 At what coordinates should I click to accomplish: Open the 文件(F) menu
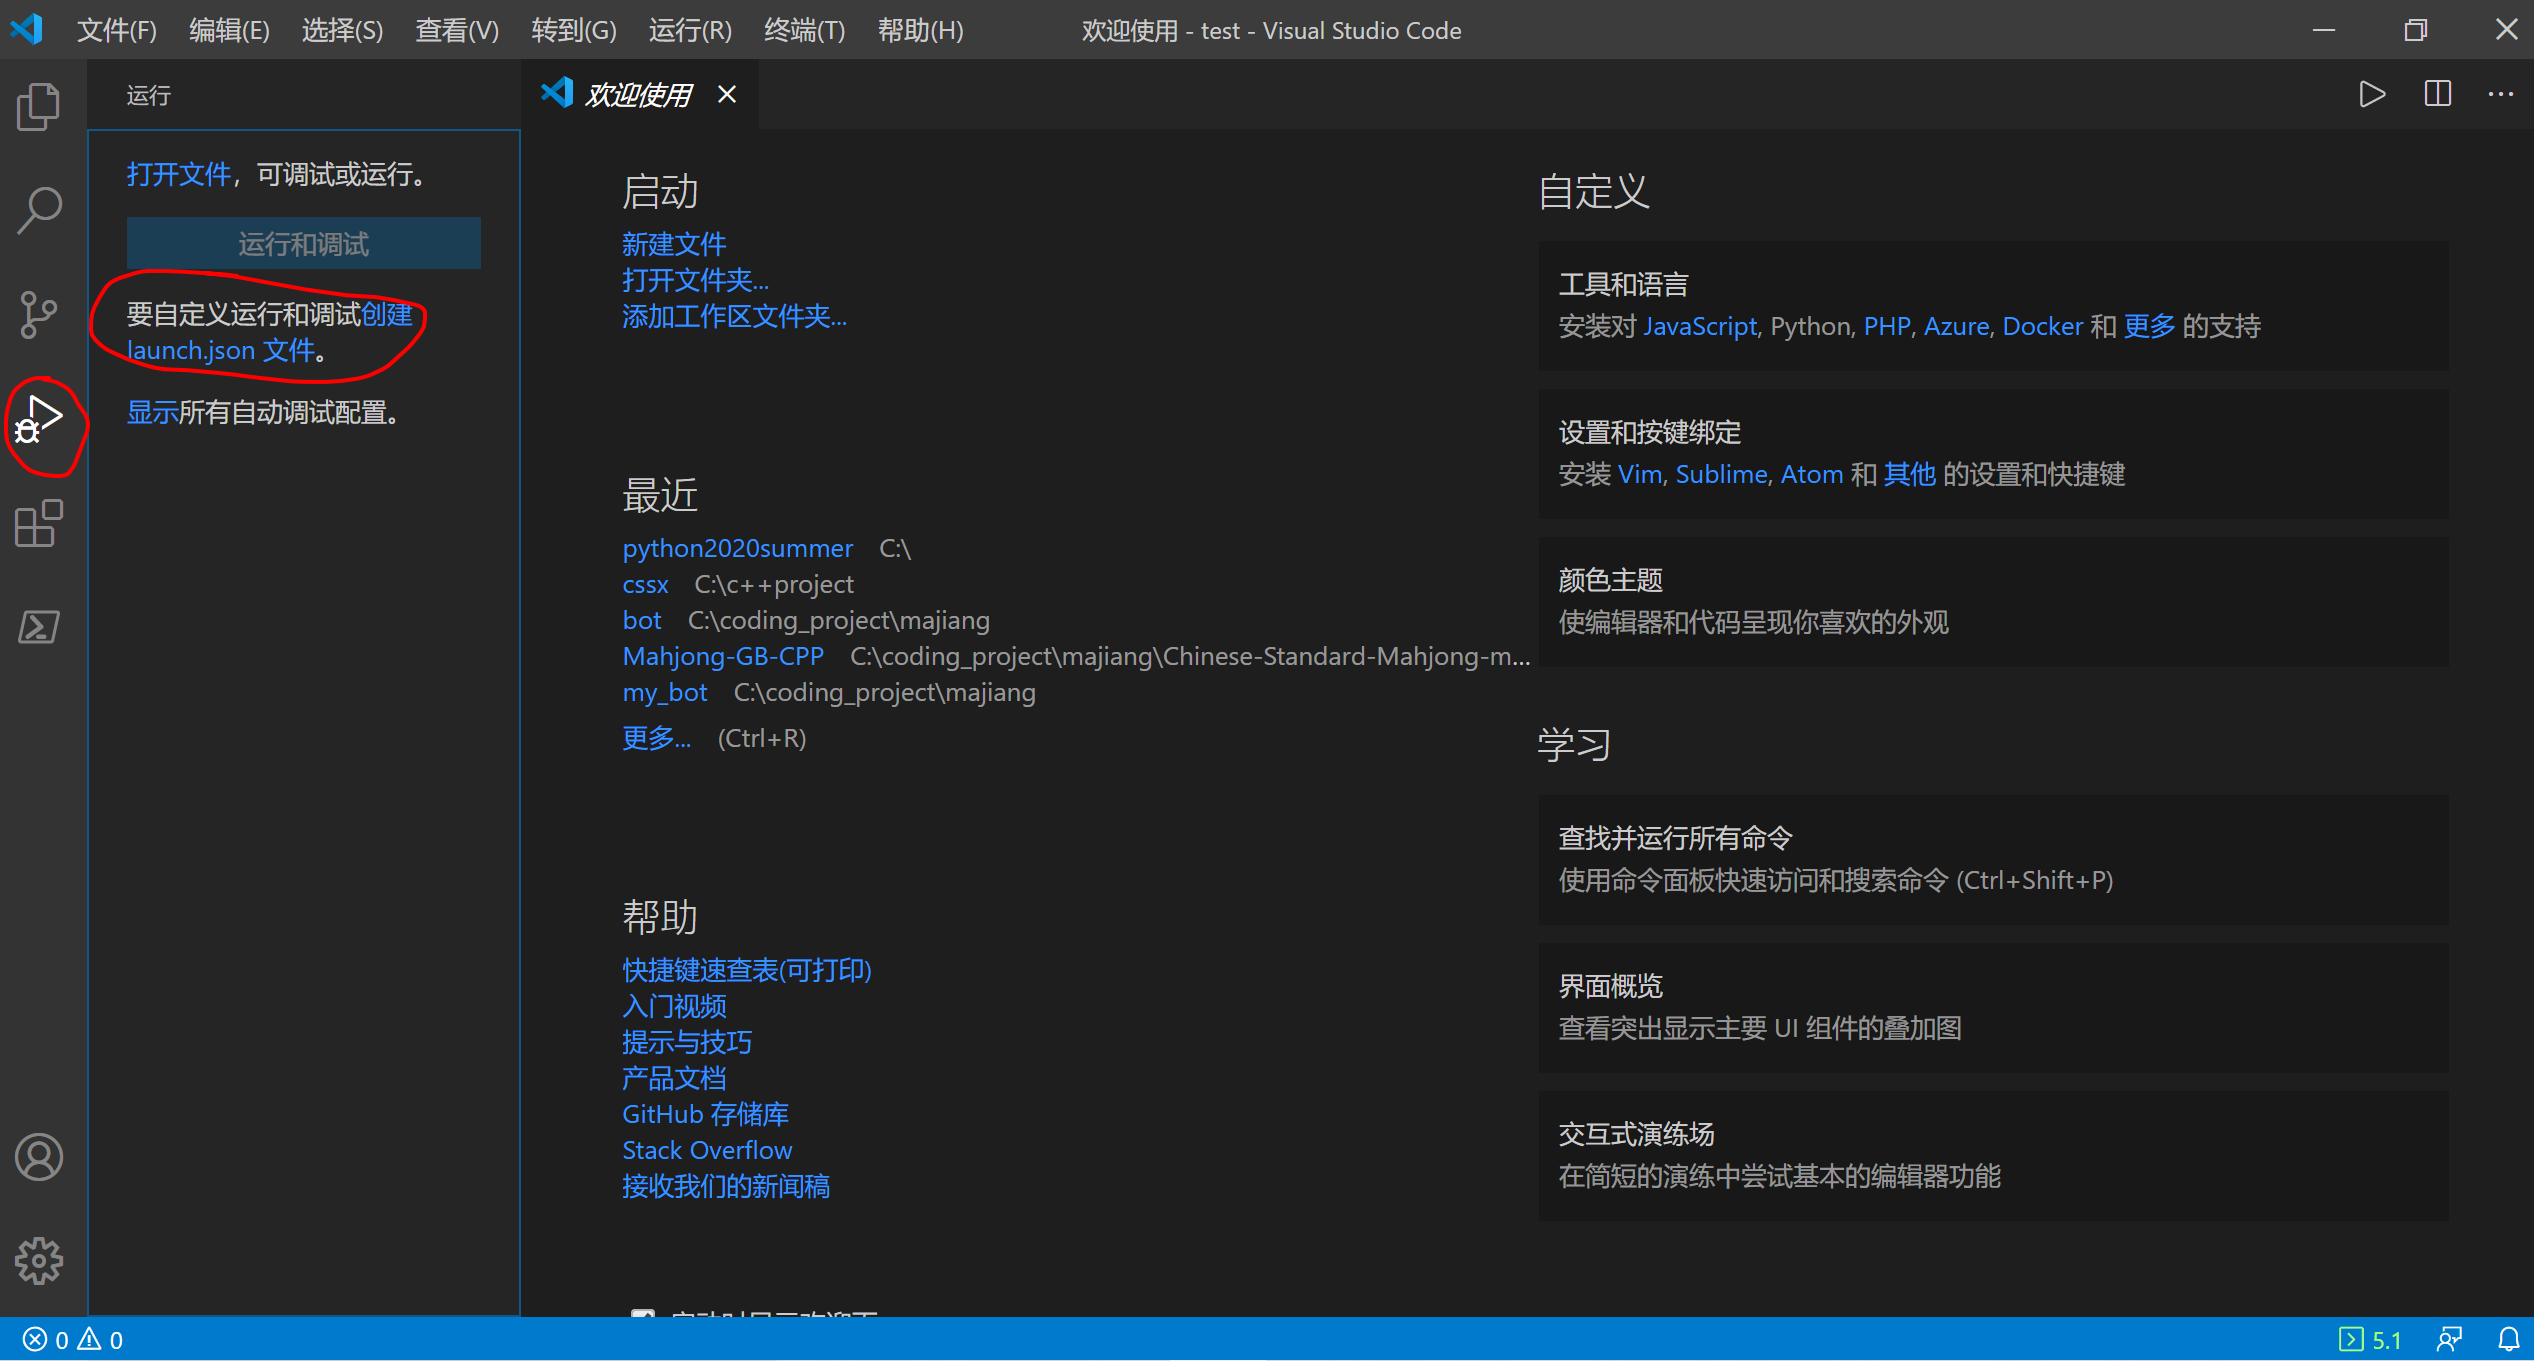[x=116, y=30]
